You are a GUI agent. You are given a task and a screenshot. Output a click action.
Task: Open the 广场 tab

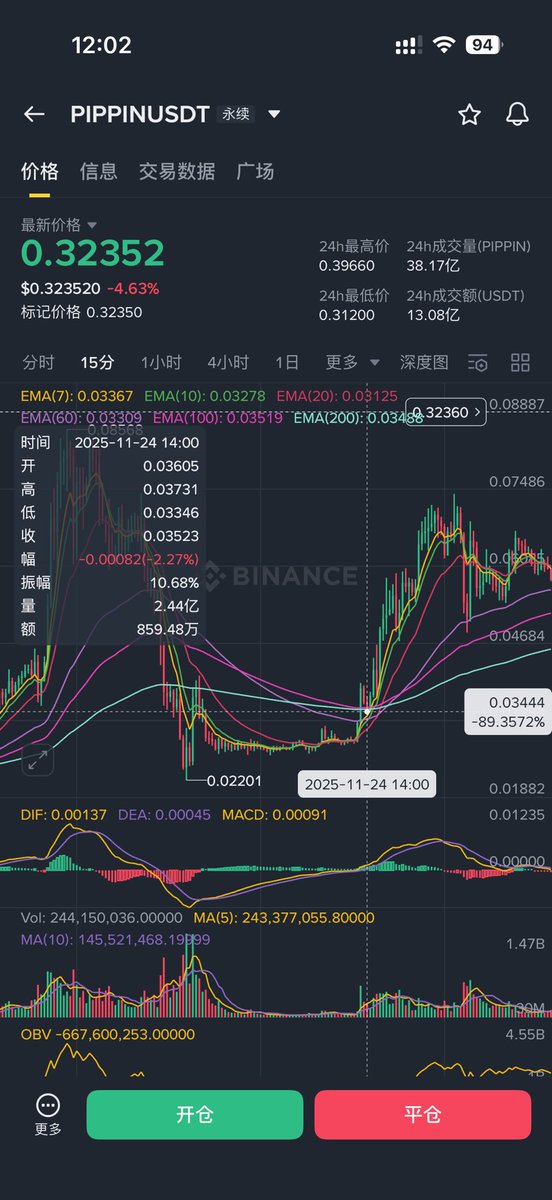coord(255,171)
